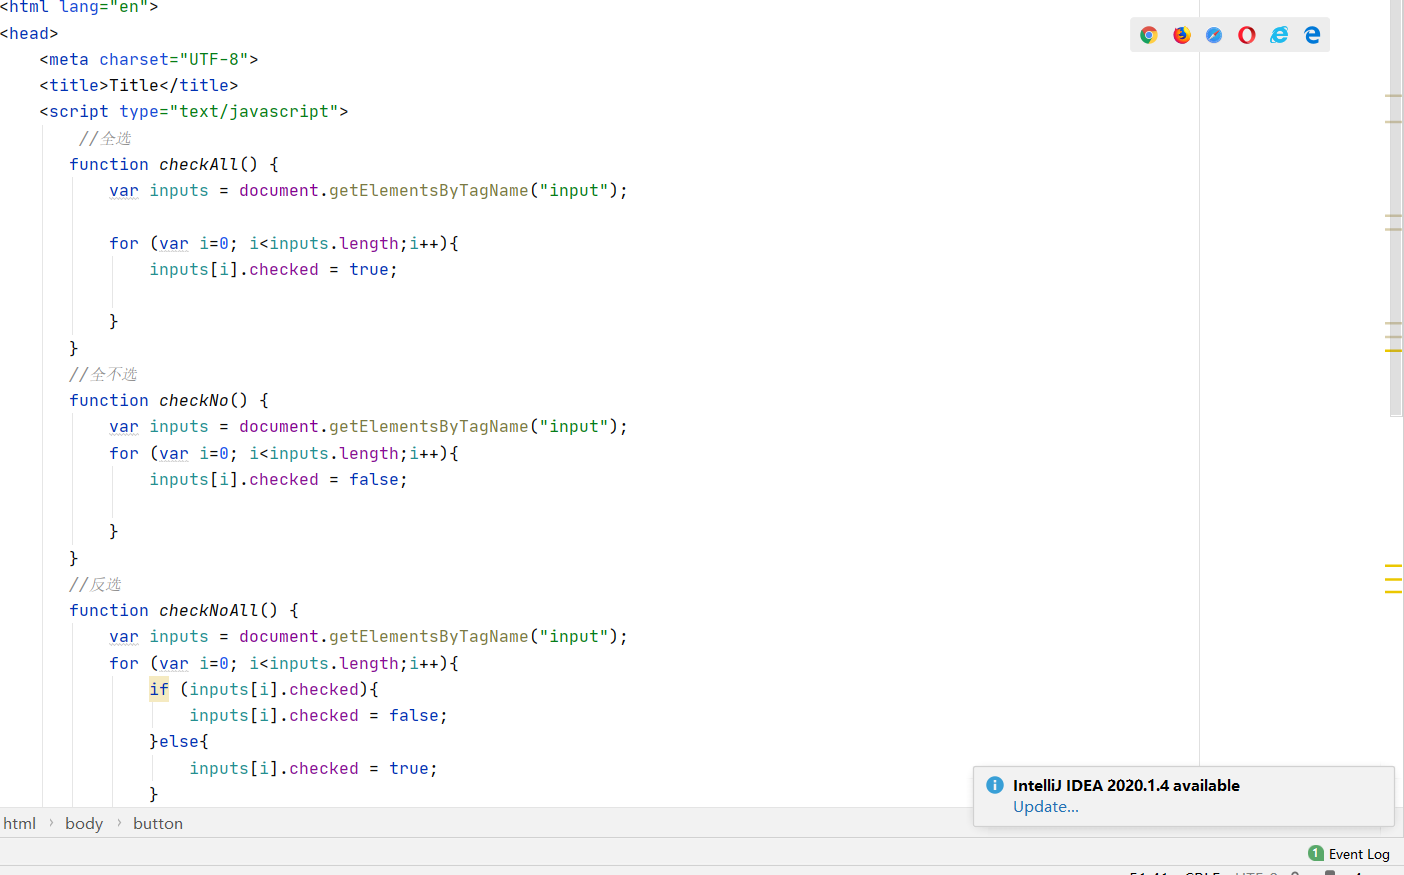The width and height of the screenshot is (1404, 875).
Task: Place cursor on checkNoAll function name
Action: (209, 610)
